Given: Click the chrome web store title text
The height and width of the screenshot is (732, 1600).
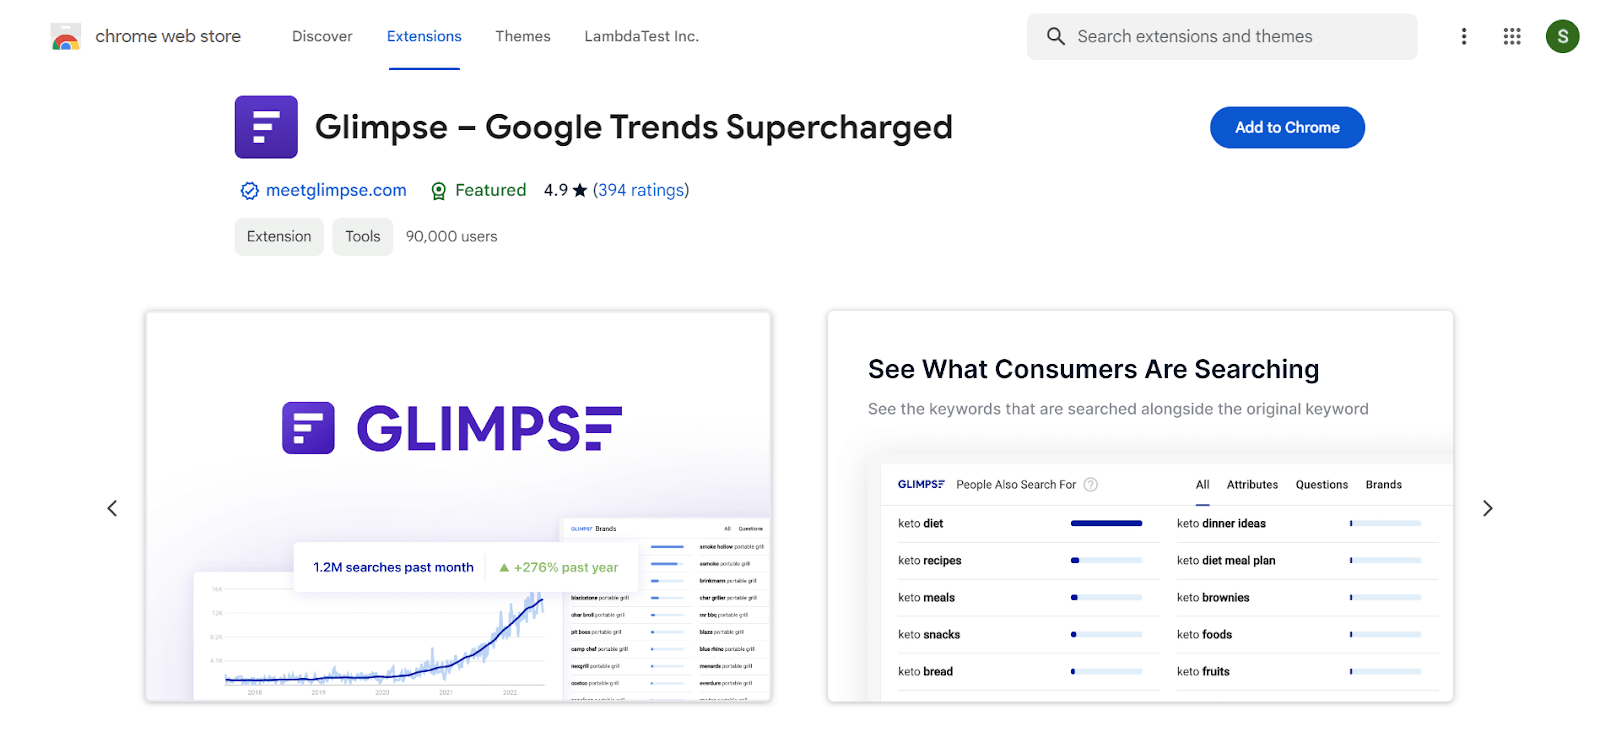Looking at the screenshot, I should pyautogui.click(x=168, y=36).
